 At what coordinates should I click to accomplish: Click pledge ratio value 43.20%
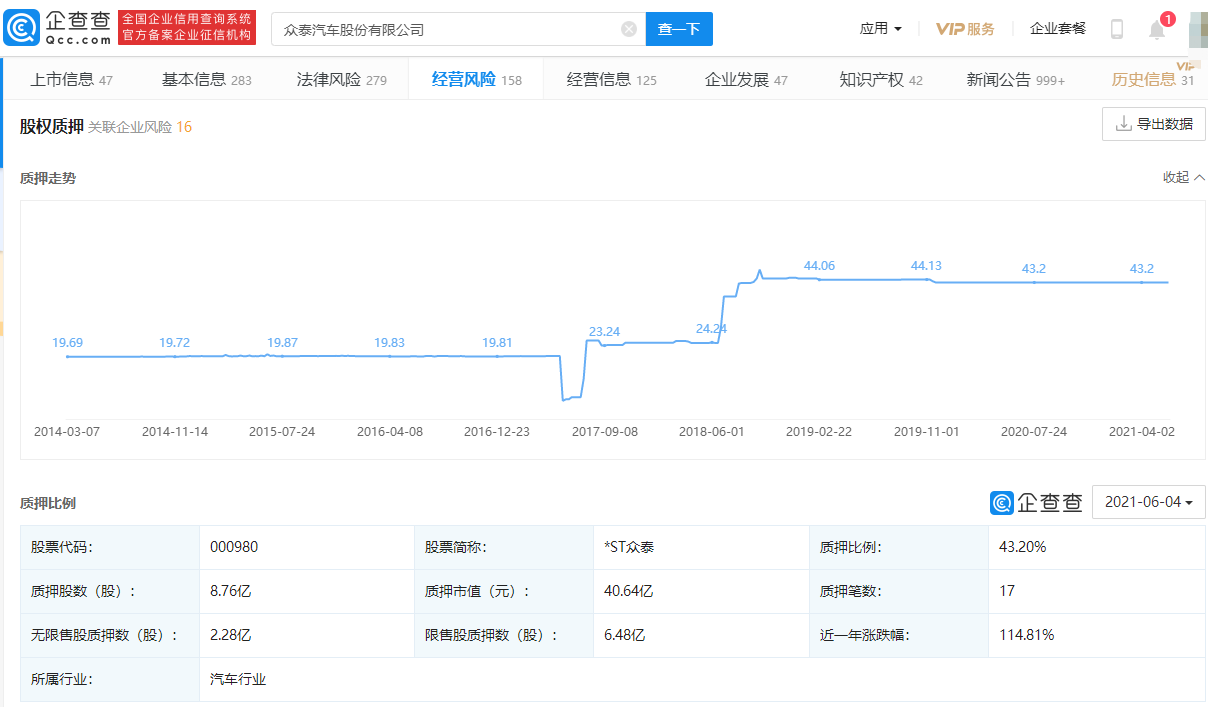1023,547
